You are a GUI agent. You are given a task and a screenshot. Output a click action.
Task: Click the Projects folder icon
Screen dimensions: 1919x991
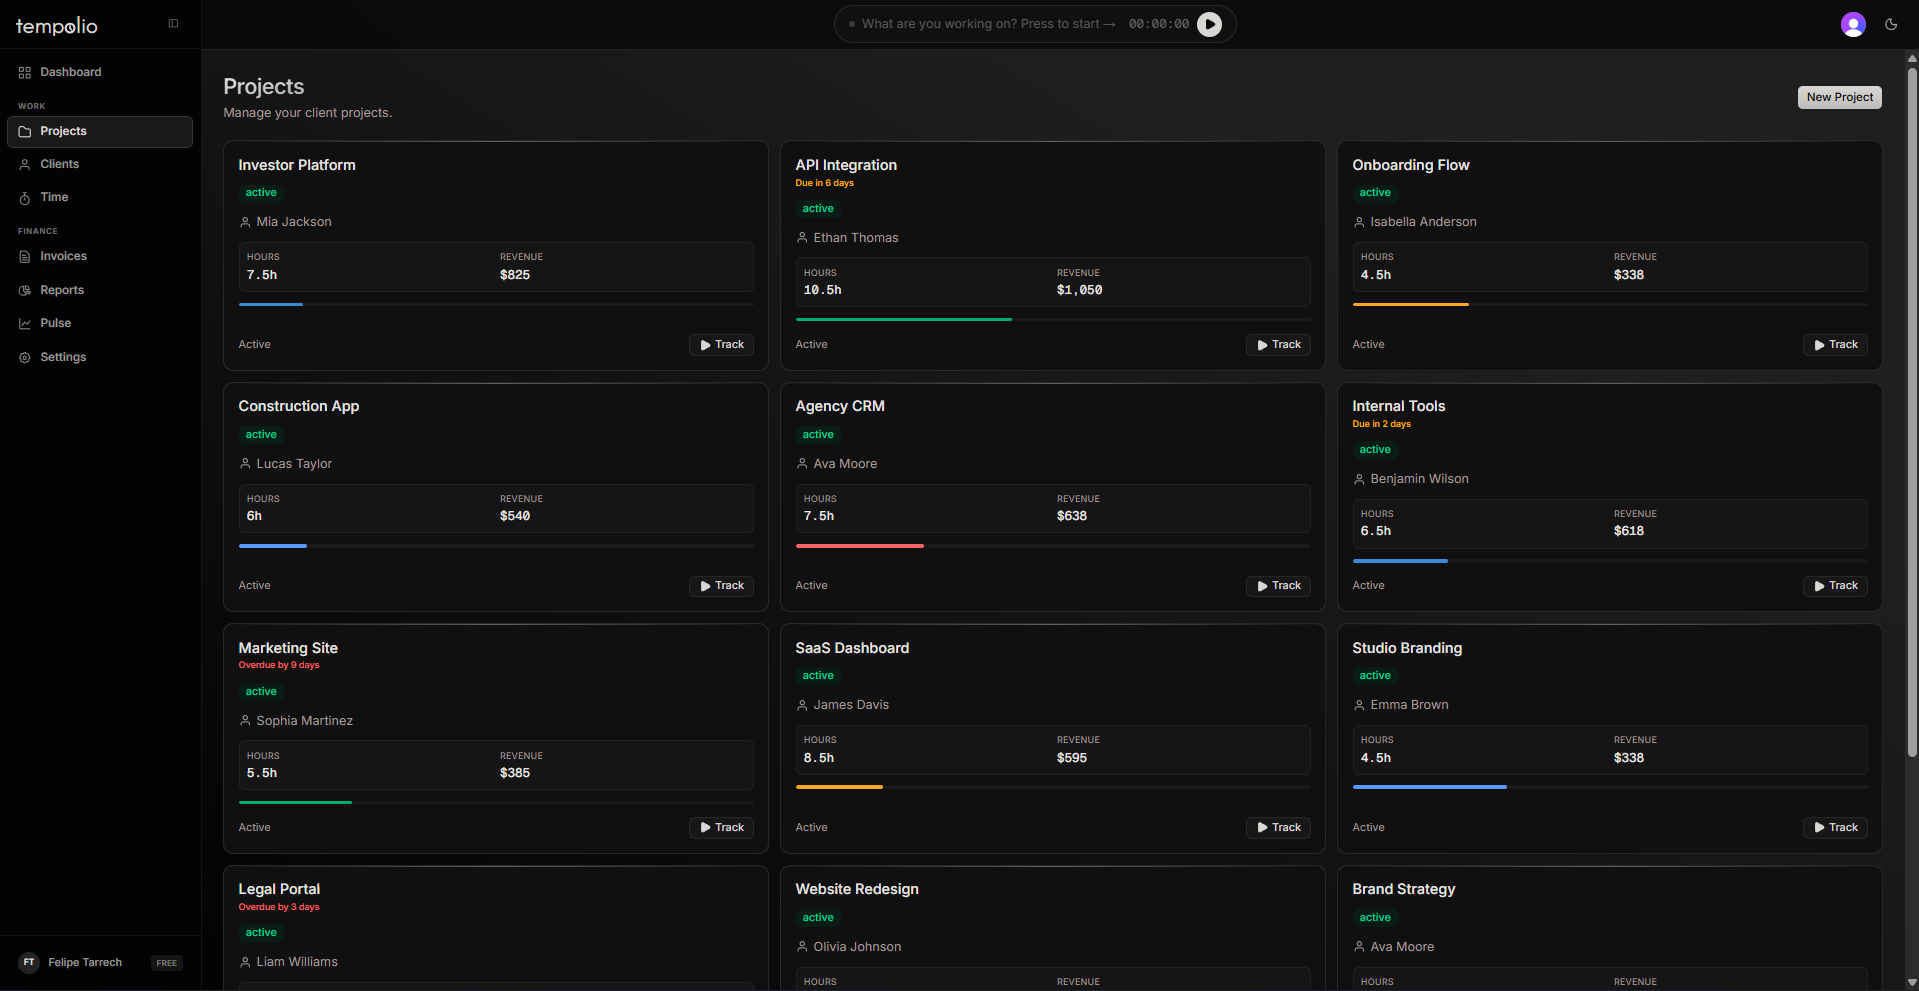coord(25,132)
